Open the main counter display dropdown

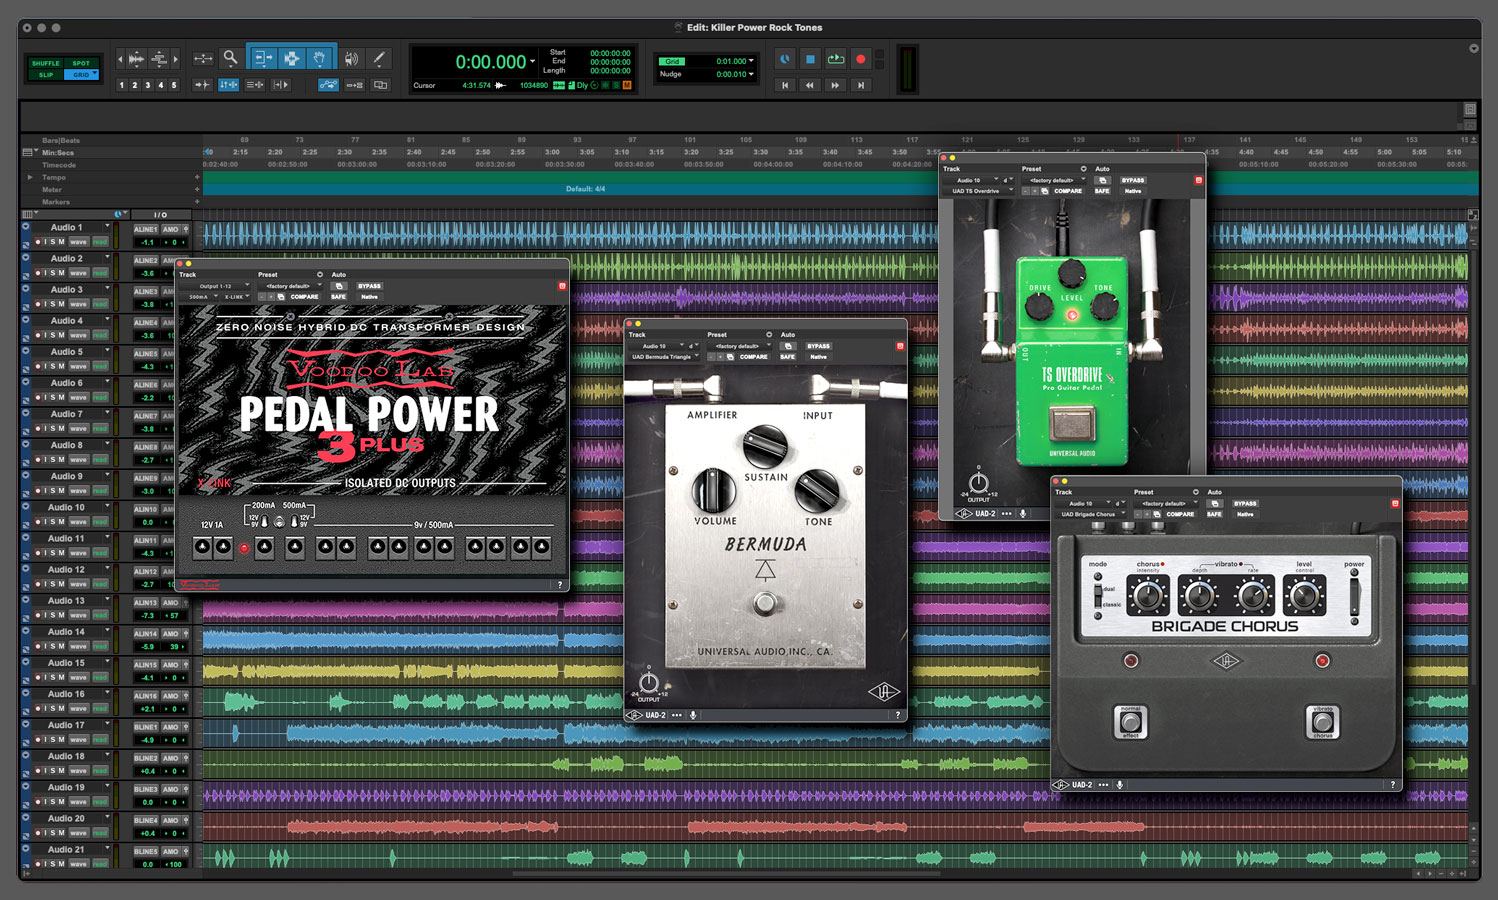[x=532, y=60]
